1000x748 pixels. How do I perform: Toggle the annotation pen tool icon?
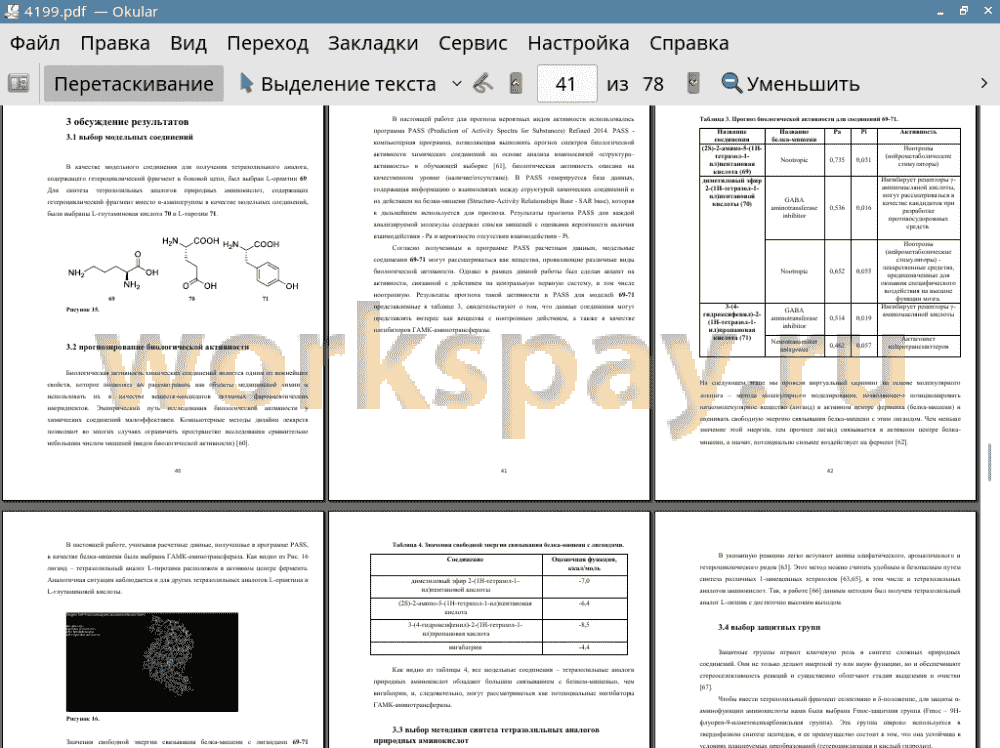483,84
